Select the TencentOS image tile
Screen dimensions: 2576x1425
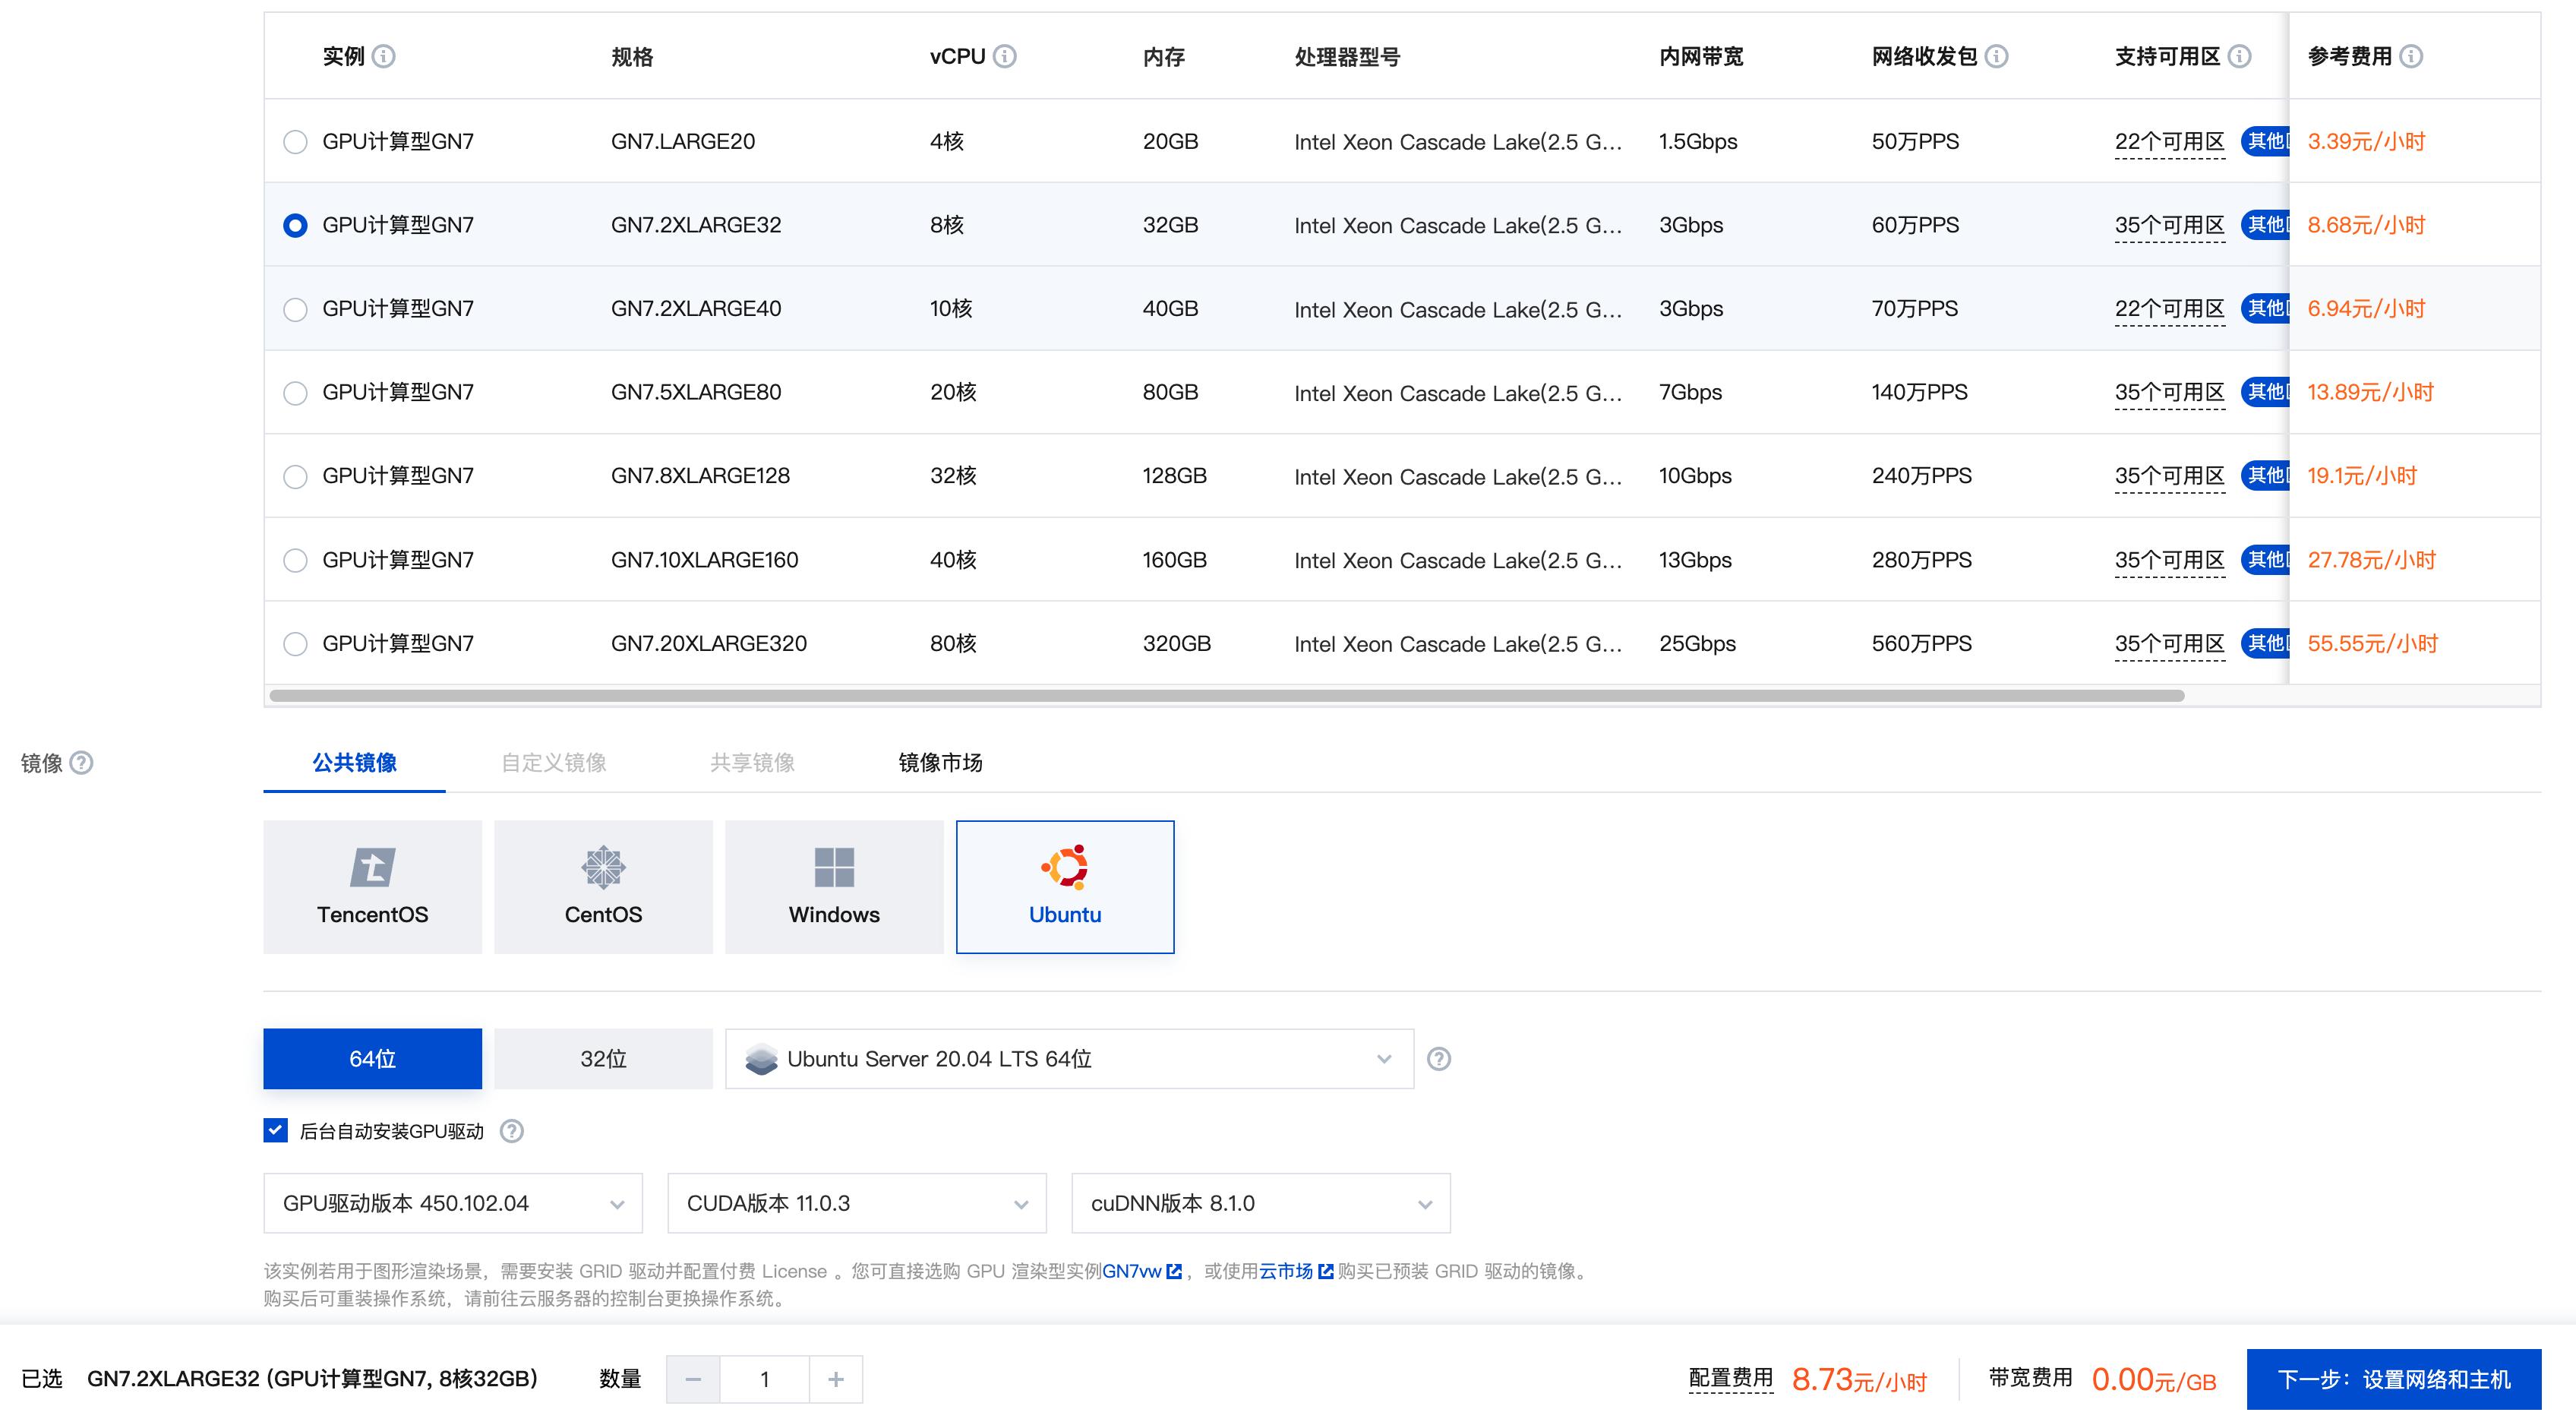tap(372, 887)
